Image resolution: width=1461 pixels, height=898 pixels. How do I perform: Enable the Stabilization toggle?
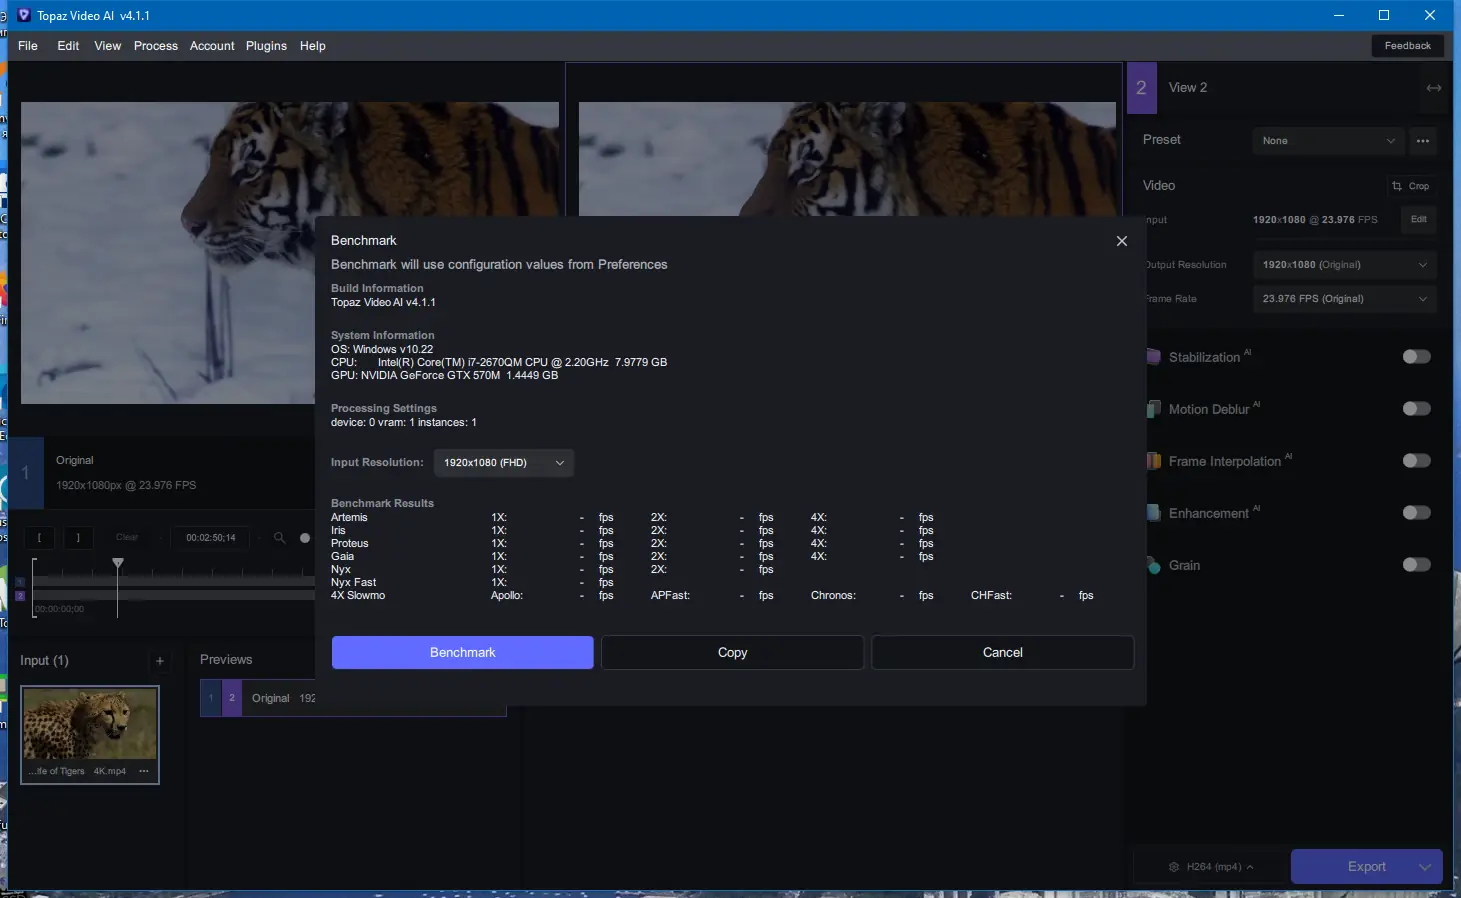pos(1416,356)
